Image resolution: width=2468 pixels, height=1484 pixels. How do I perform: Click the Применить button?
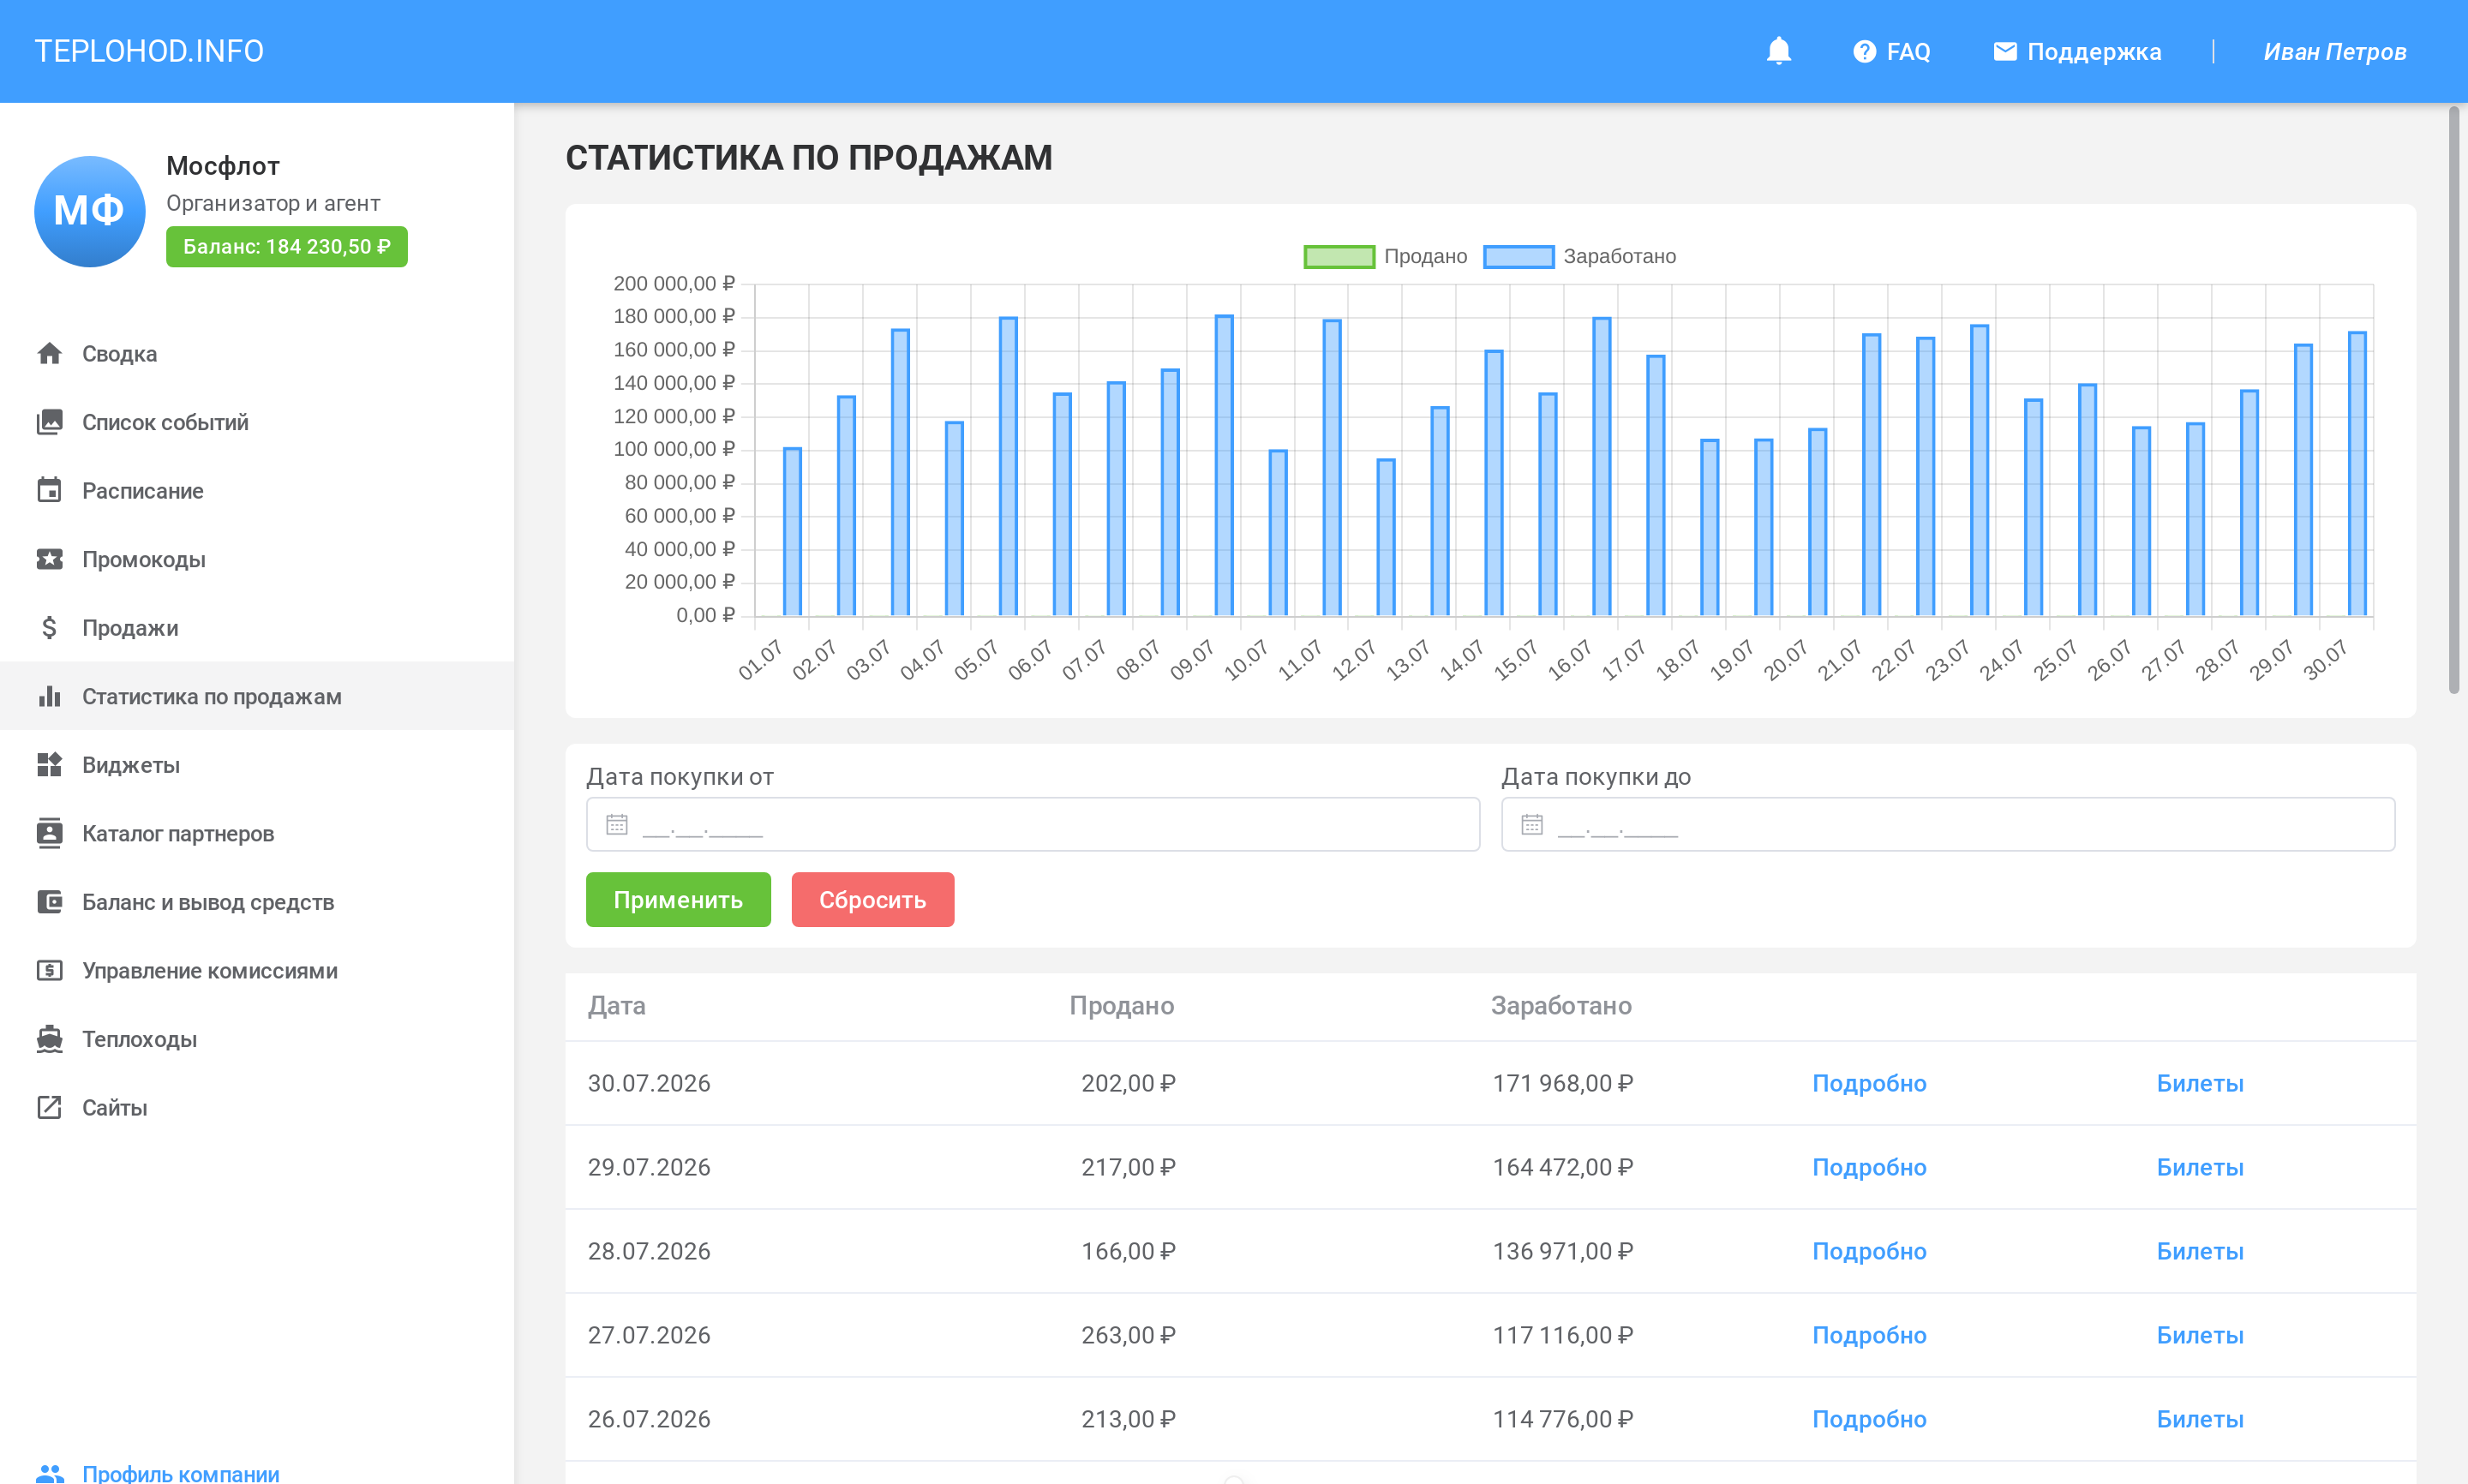678,900
